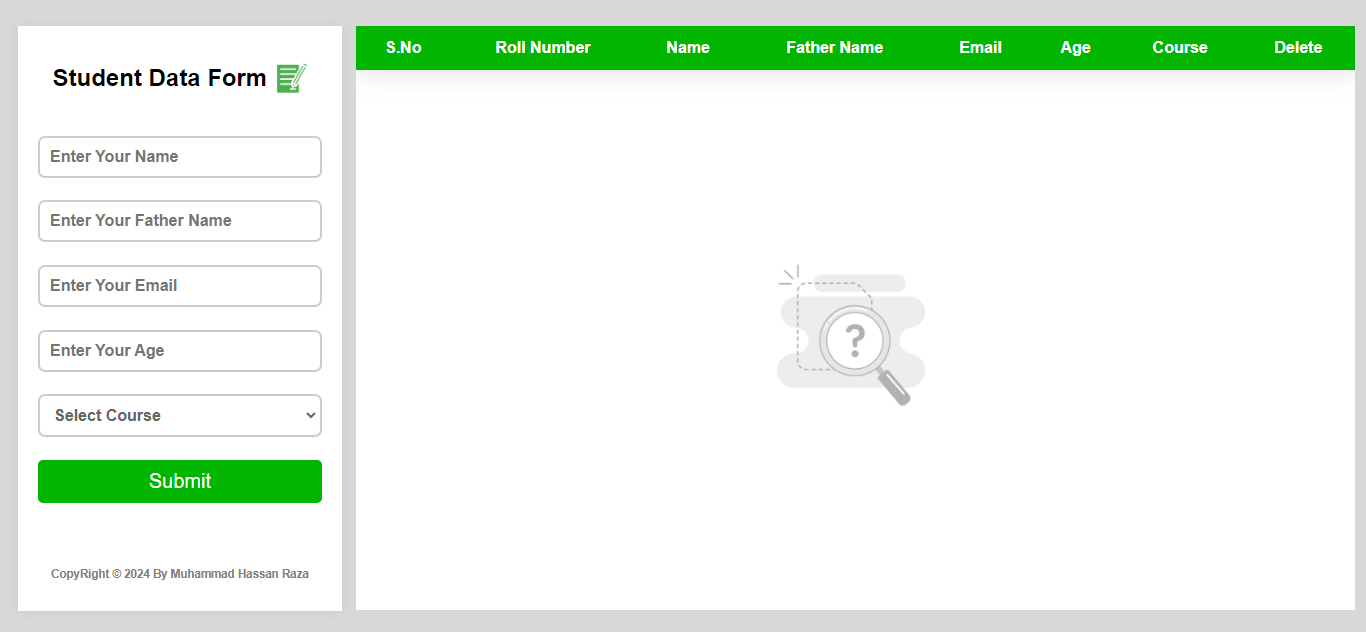Focus the Enter Your Name field
The image size is (1366, 632).
pyautogui.click(x=180, y=157)
